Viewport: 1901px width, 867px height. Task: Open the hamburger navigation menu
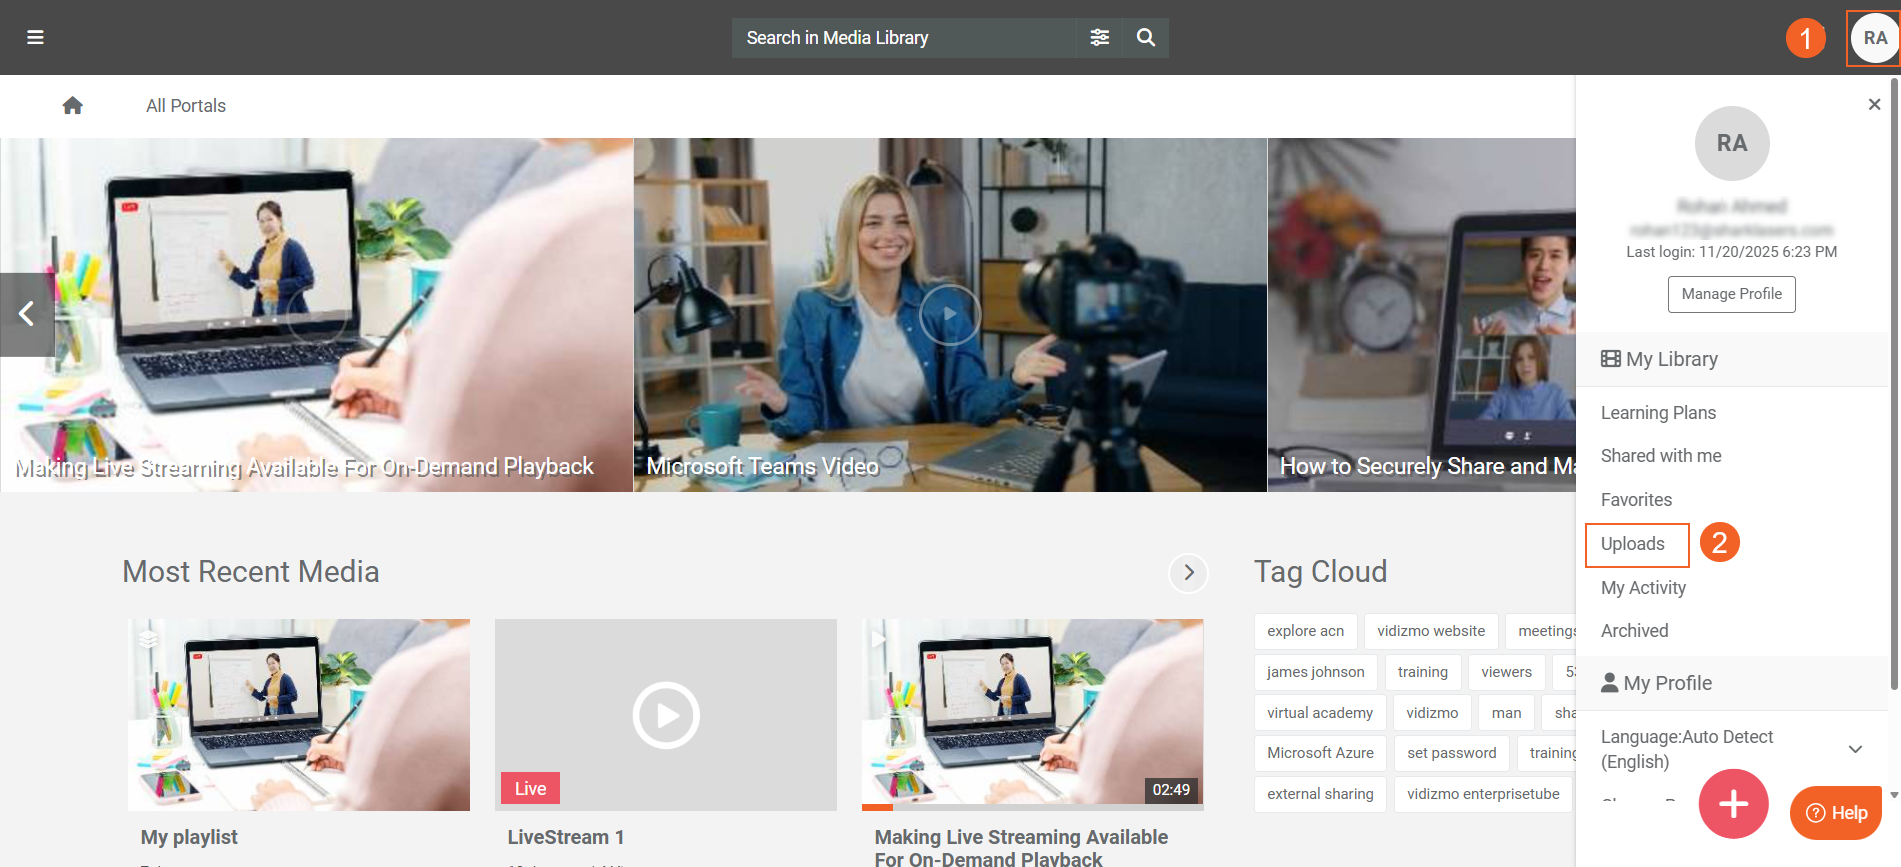coord(35,38)
